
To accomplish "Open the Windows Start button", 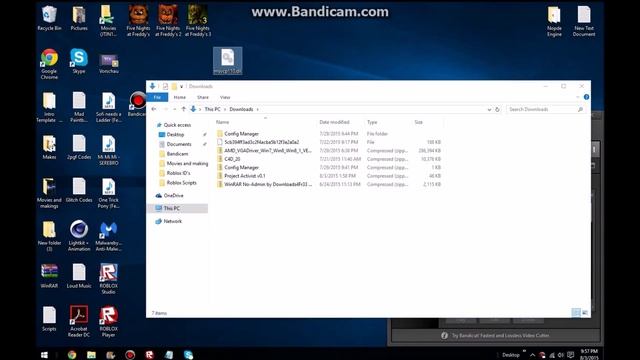I will click(x=44, y=355).
